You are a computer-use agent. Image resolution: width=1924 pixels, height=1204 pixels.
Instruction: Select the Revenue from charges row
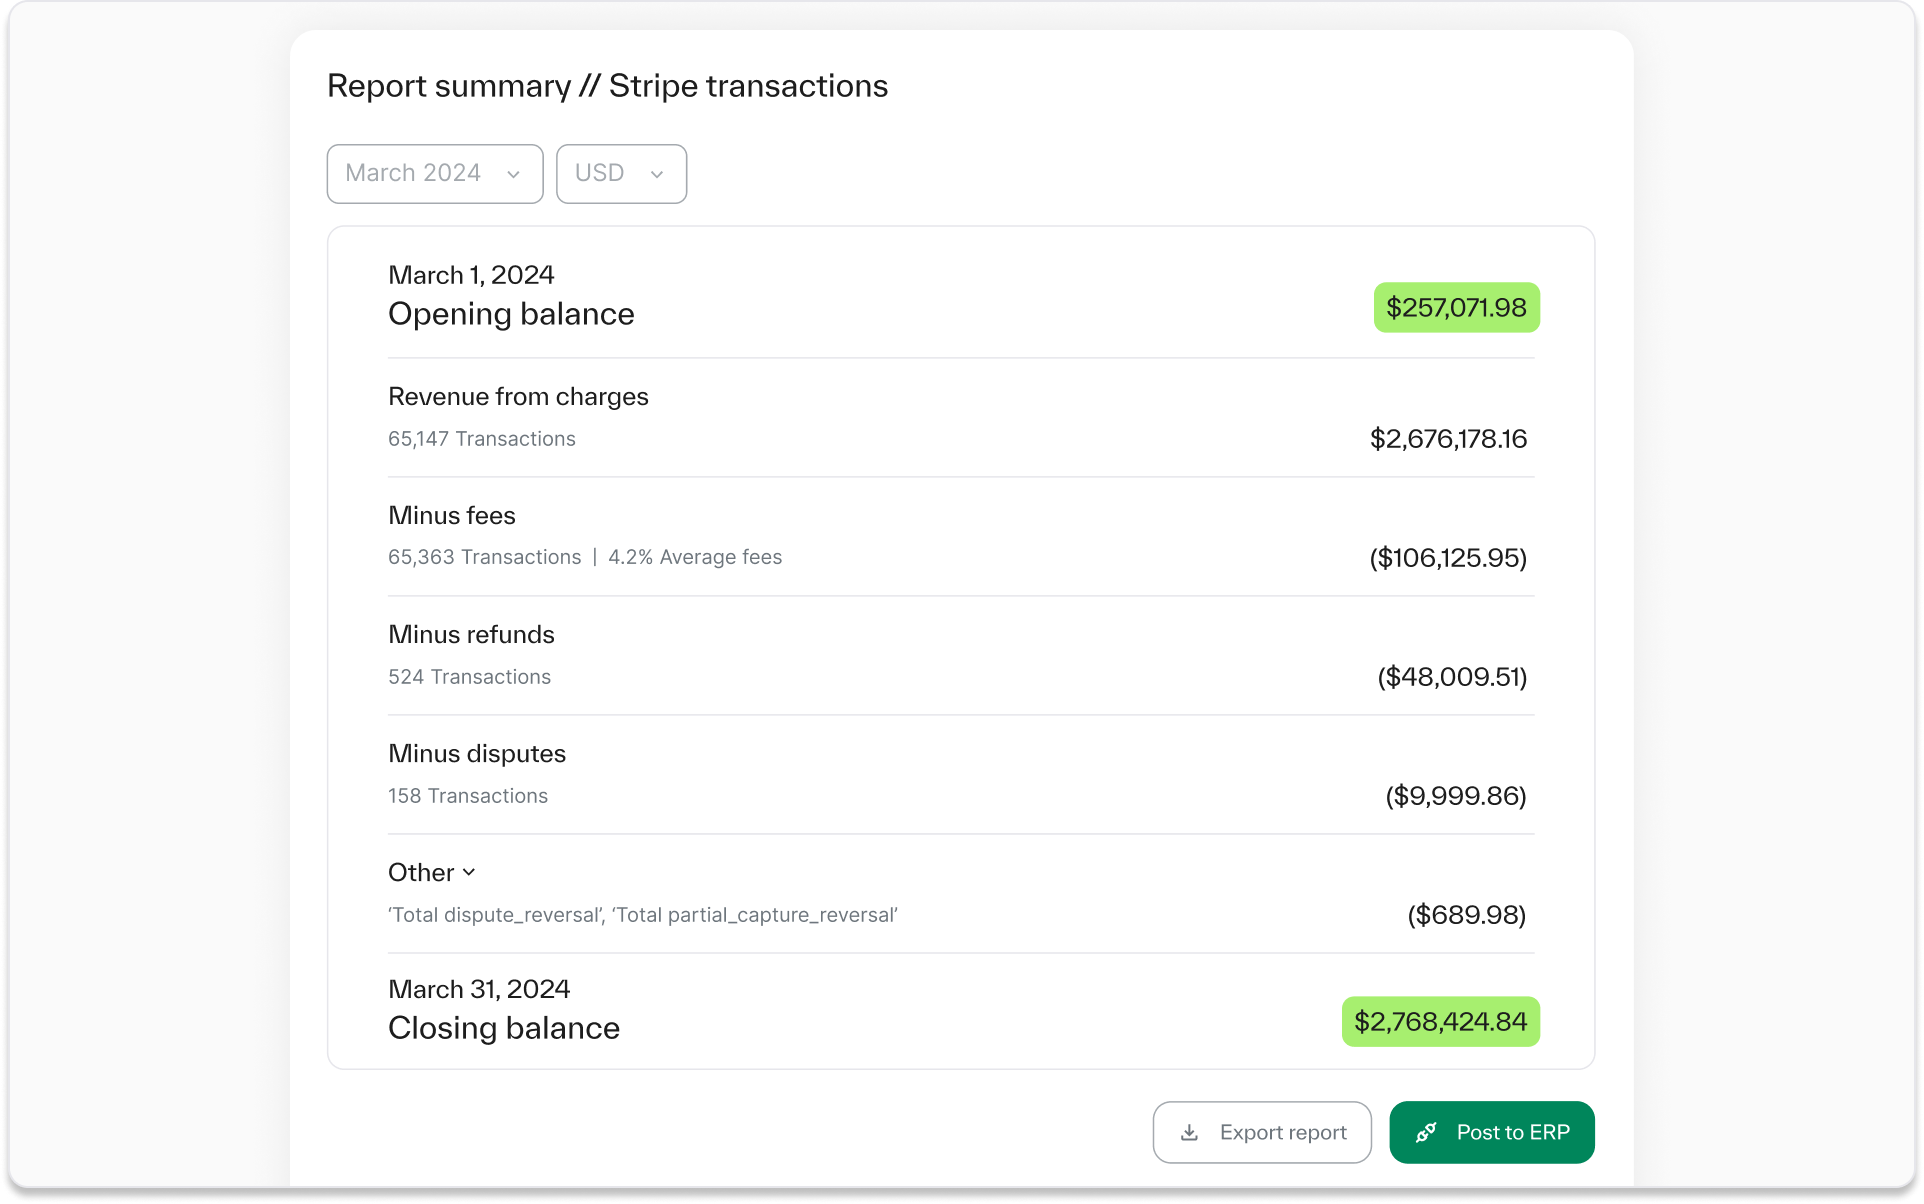point(518,397)
